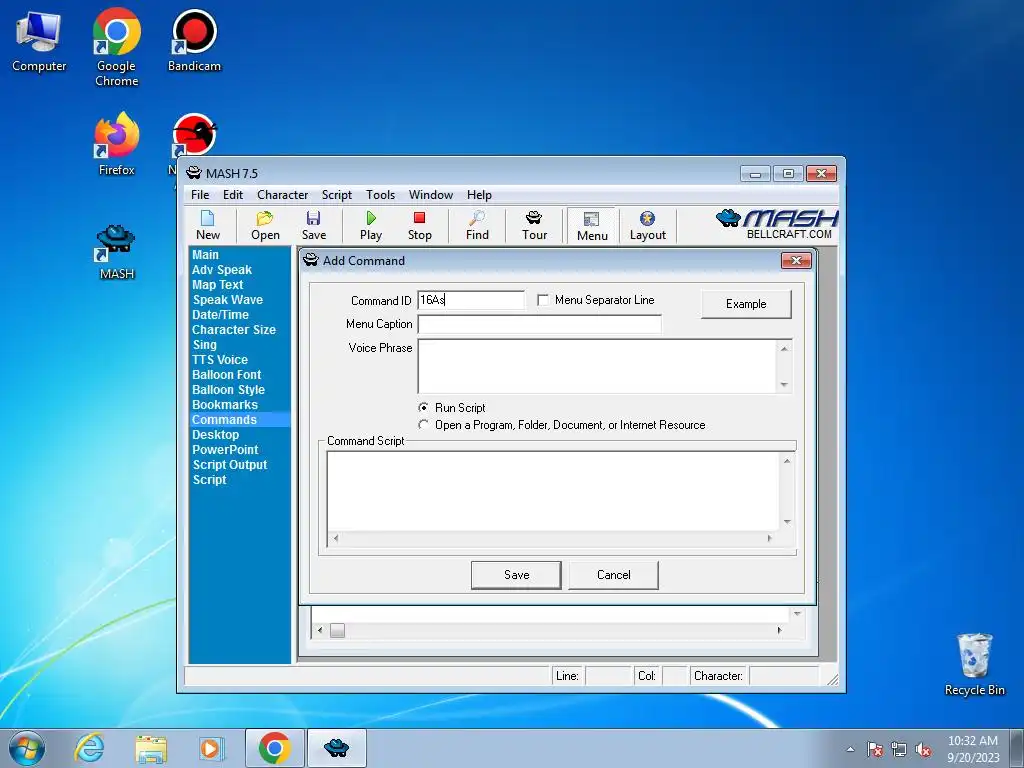This screenshot has width=1024, height=768.
Task: Click the network tray icon
Action: [x=899, y=750]
